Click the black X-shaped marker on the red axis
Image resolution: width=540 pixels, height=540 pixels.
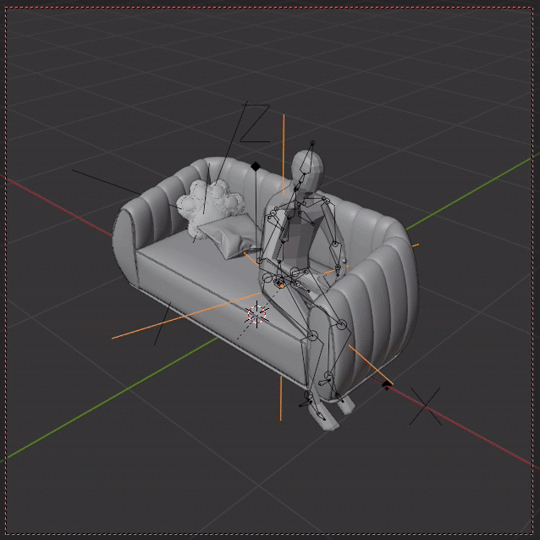pos(426,406)
